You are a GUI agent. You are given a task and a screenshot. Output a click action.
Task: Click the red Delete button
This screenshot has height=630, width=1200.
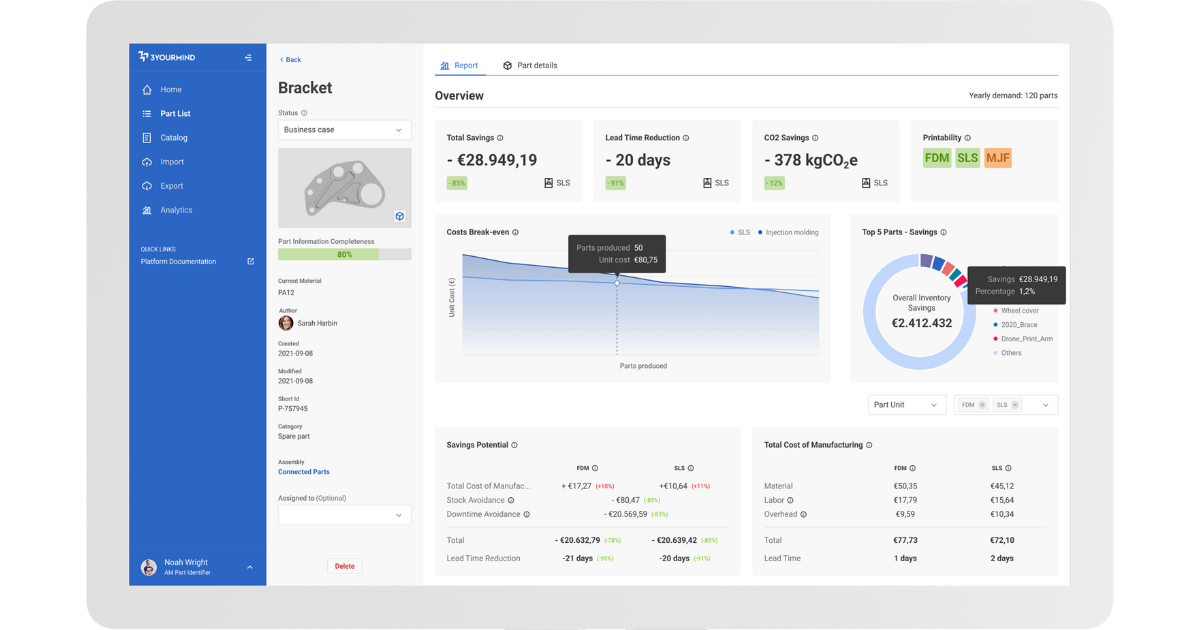tap(344, 566)
